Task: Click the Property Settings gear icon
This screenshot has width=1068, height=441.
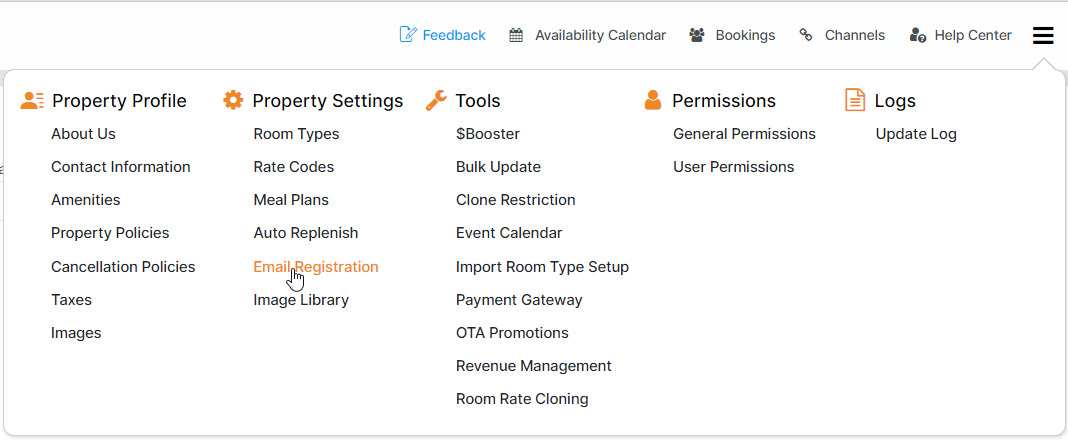Action: pos(233,100)
